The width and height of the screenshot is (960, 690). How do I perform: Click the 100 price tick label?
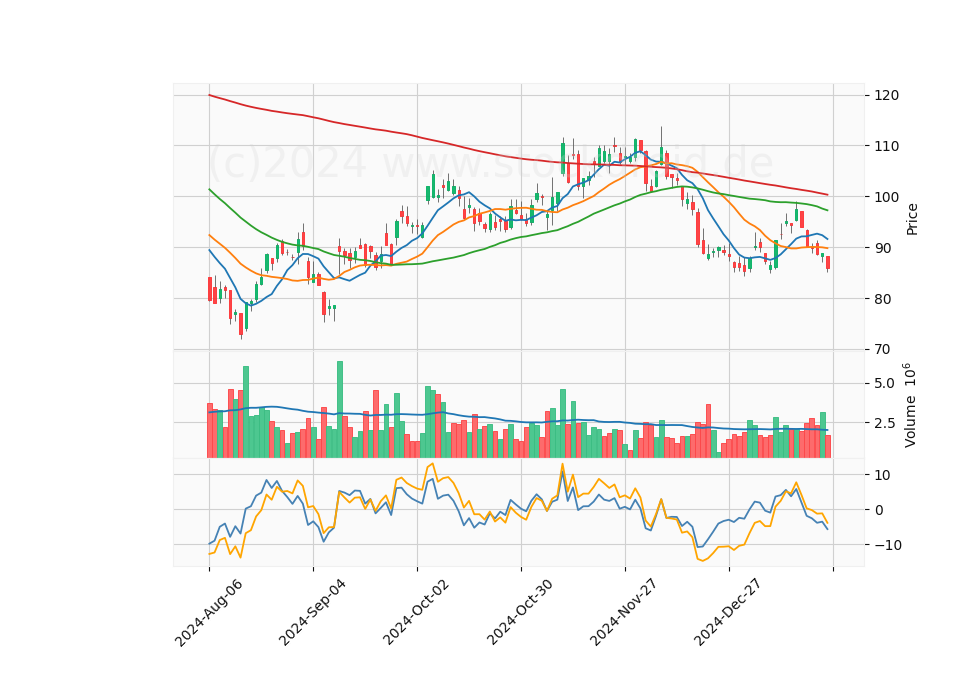[887, 197]
